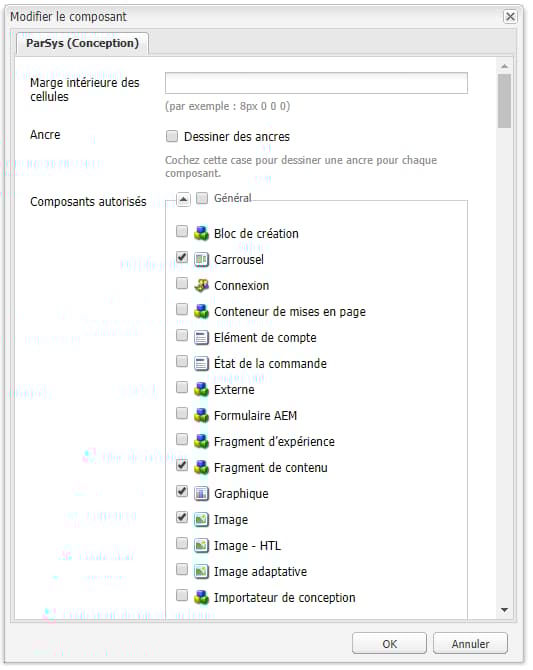Click the Importateur de conception label text
Screen dimensions: 533x670
click(285, 598)
